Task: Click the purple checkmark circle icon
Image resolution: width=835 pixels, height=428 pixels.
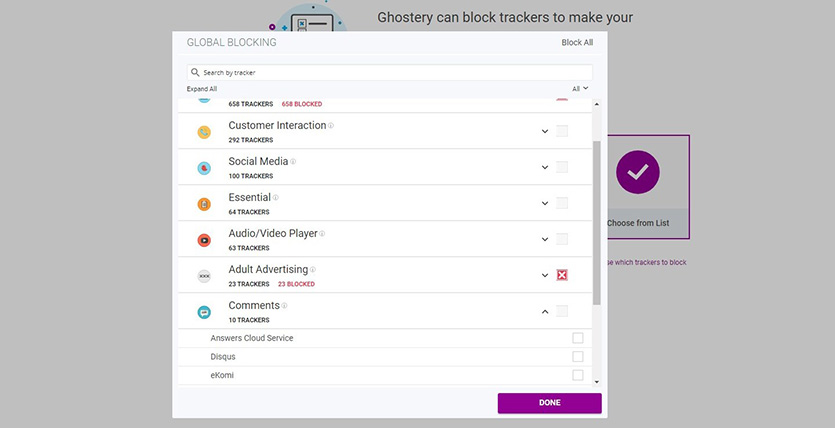Action: [x=638, y=172]
